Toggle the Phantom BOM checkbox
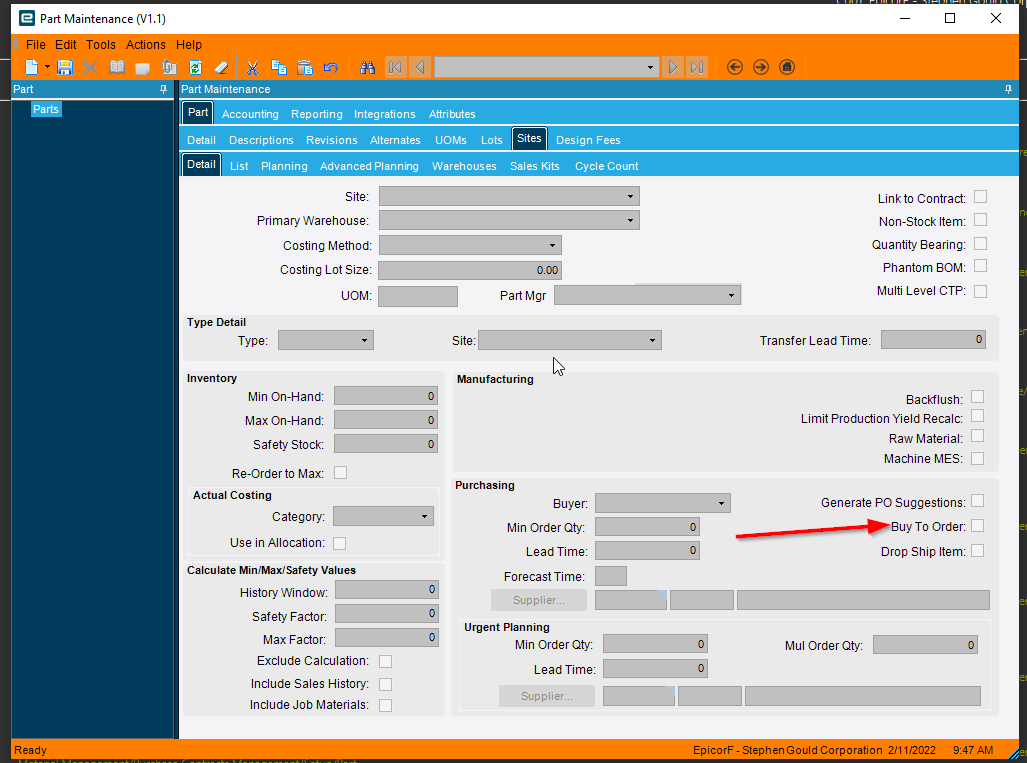 click(980, 266)
